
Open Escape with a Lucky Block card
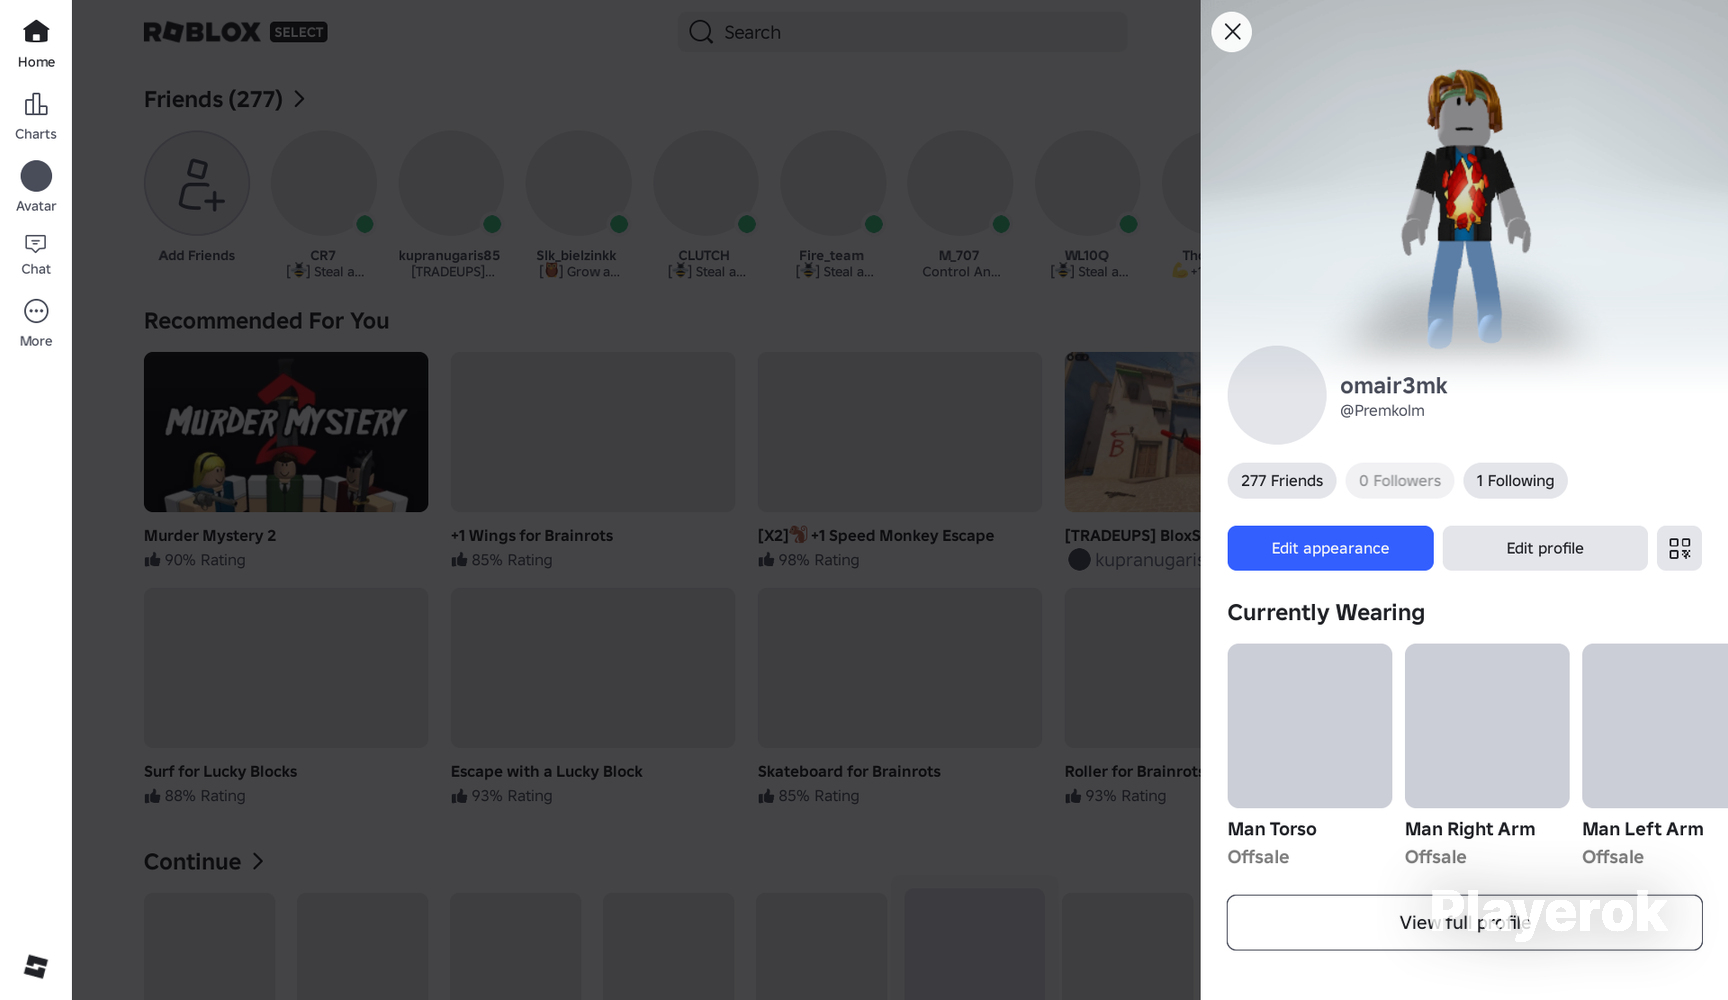[593, 697]
